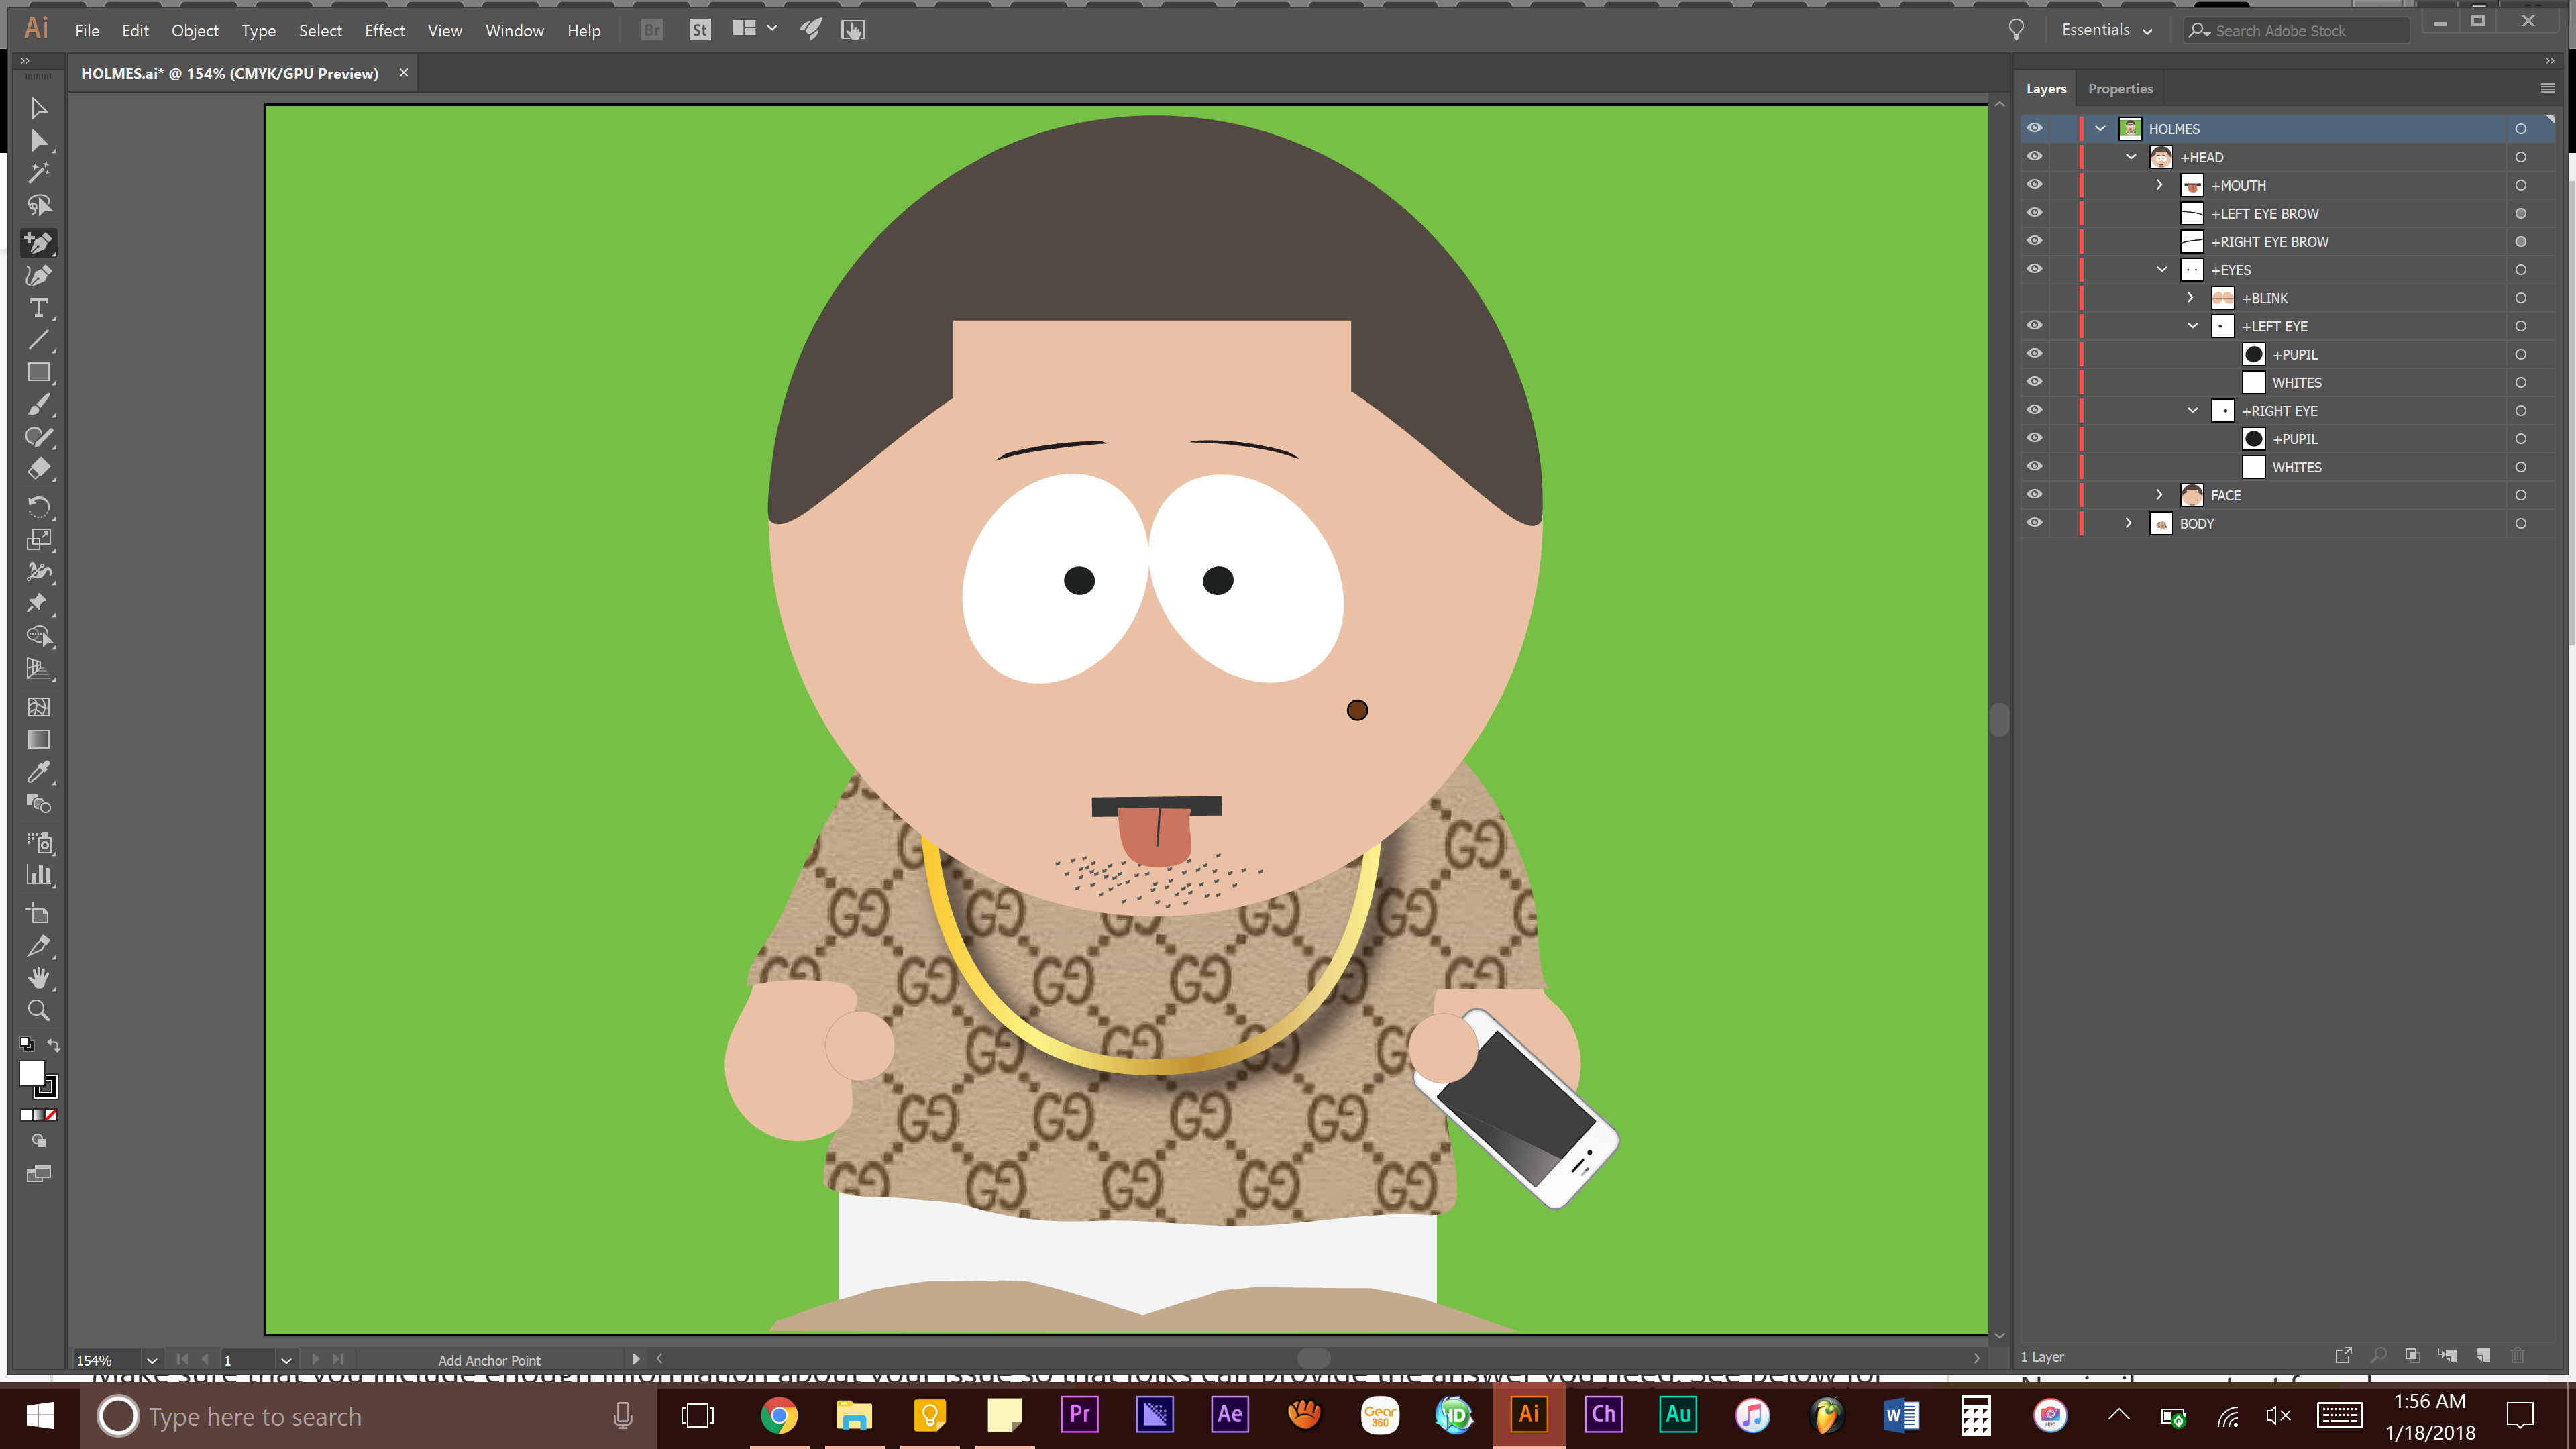Screen dimensions: 2576x1449
Task: Open the zoom level dropdown
Action: (x=152, y=1360)
